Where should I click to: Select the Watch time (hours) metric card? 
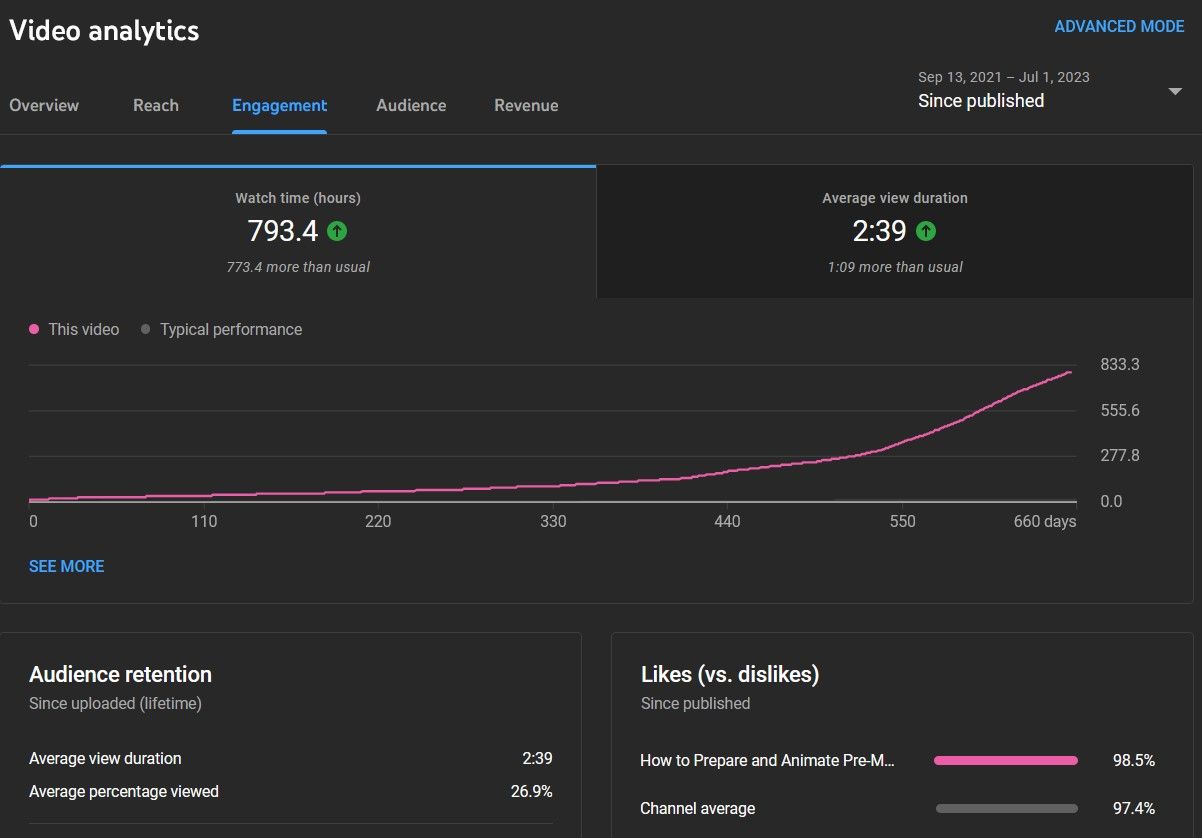(297, 230)
